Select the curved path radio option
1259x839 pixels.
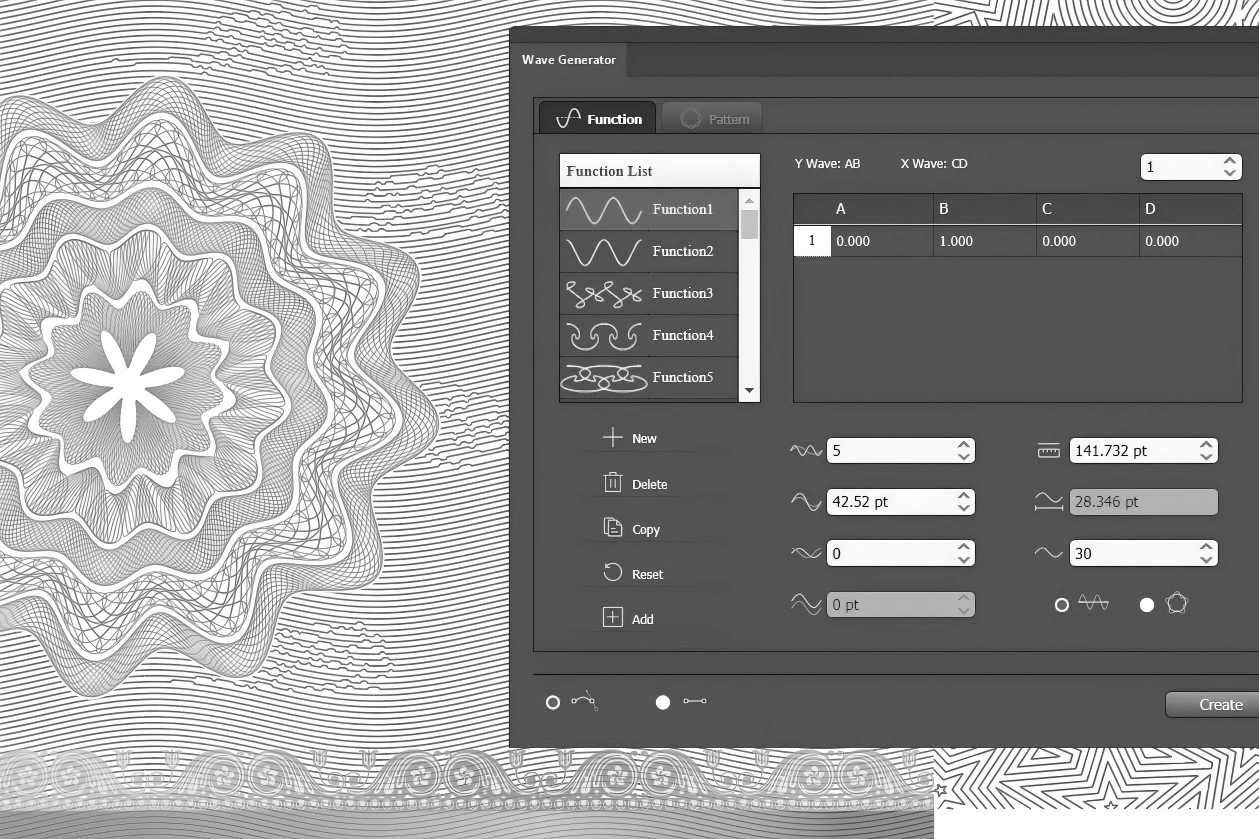pos(553,702)
